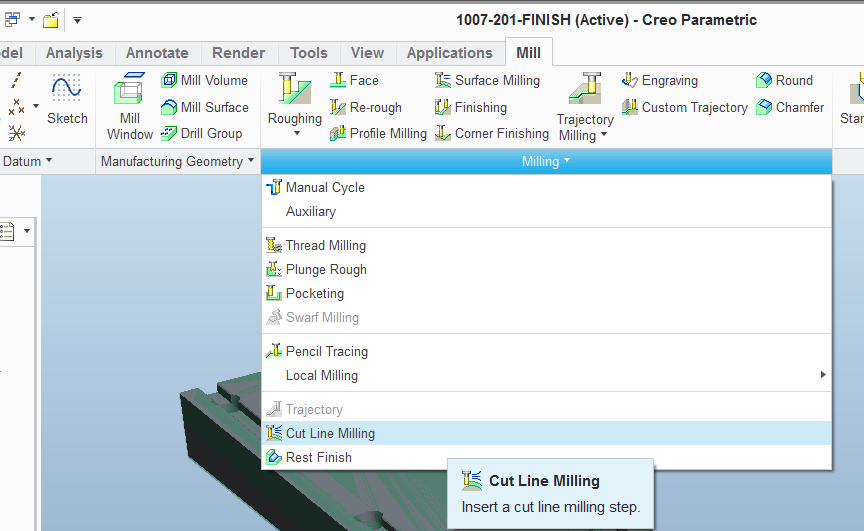Screen dimensions: 864x531
Task: Select Thread Milling menu item
Action: [x=546, y=246]
